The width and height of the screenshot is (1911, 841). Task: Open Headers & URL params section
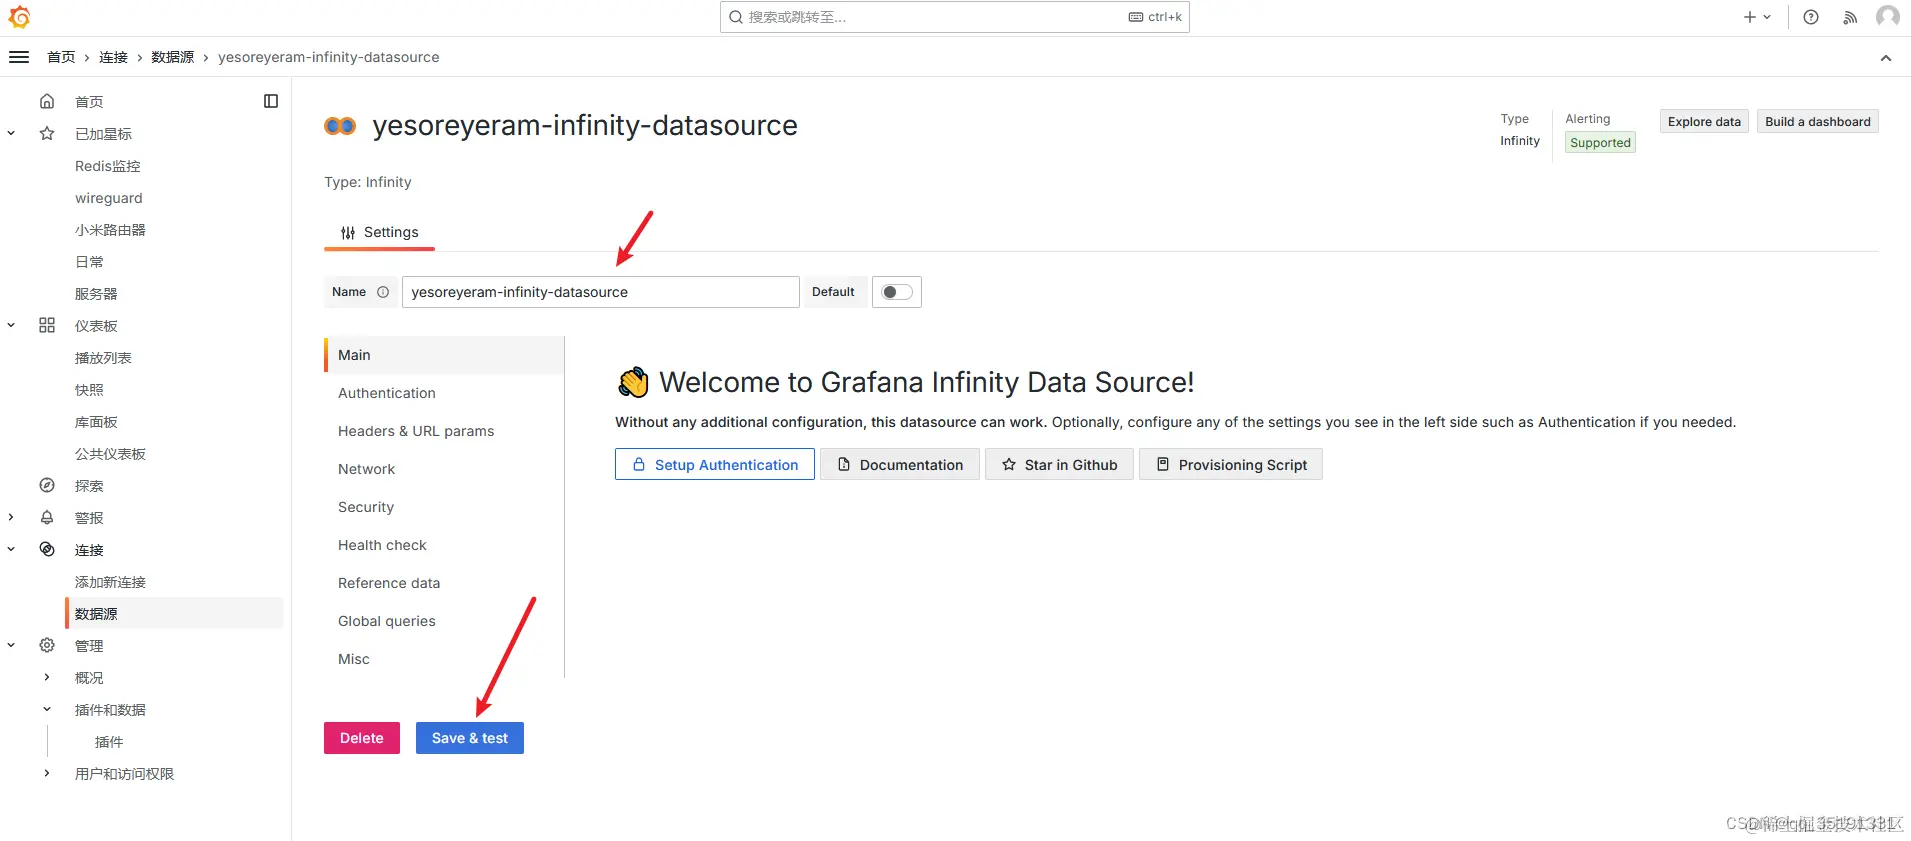click(444, 431)
